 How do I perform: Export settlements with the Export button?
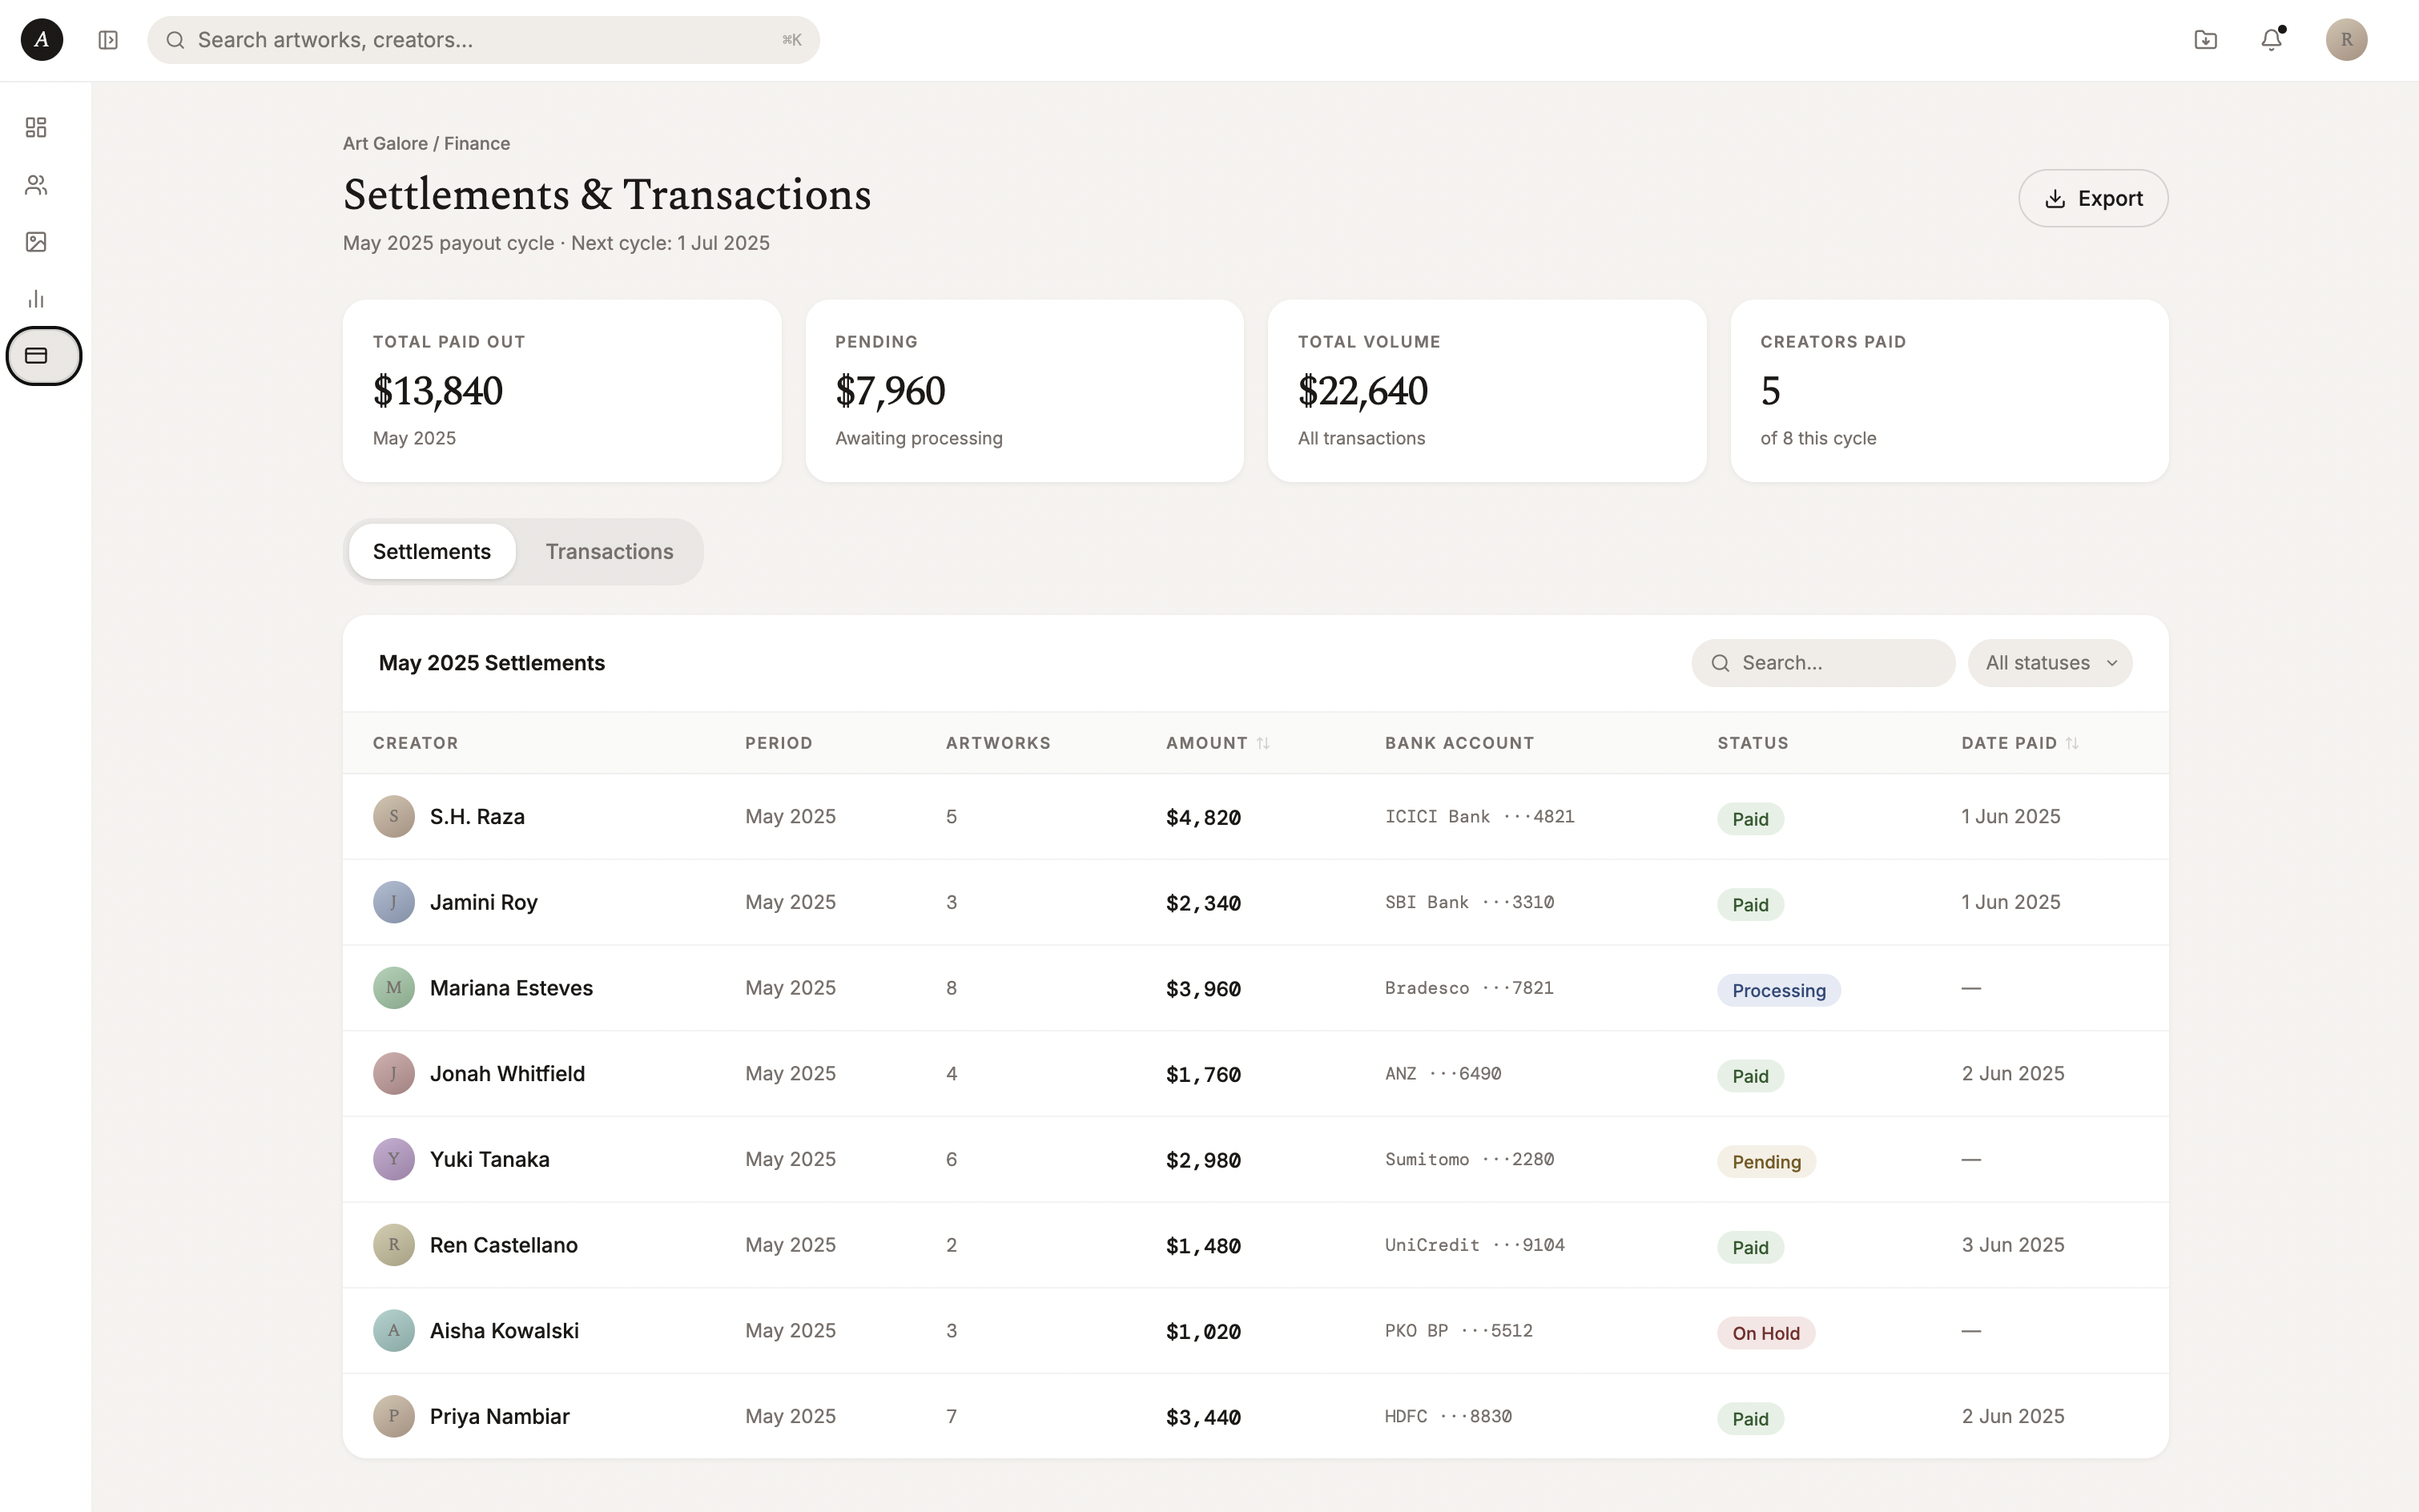pyautogui.click(x=2092, y=198)
